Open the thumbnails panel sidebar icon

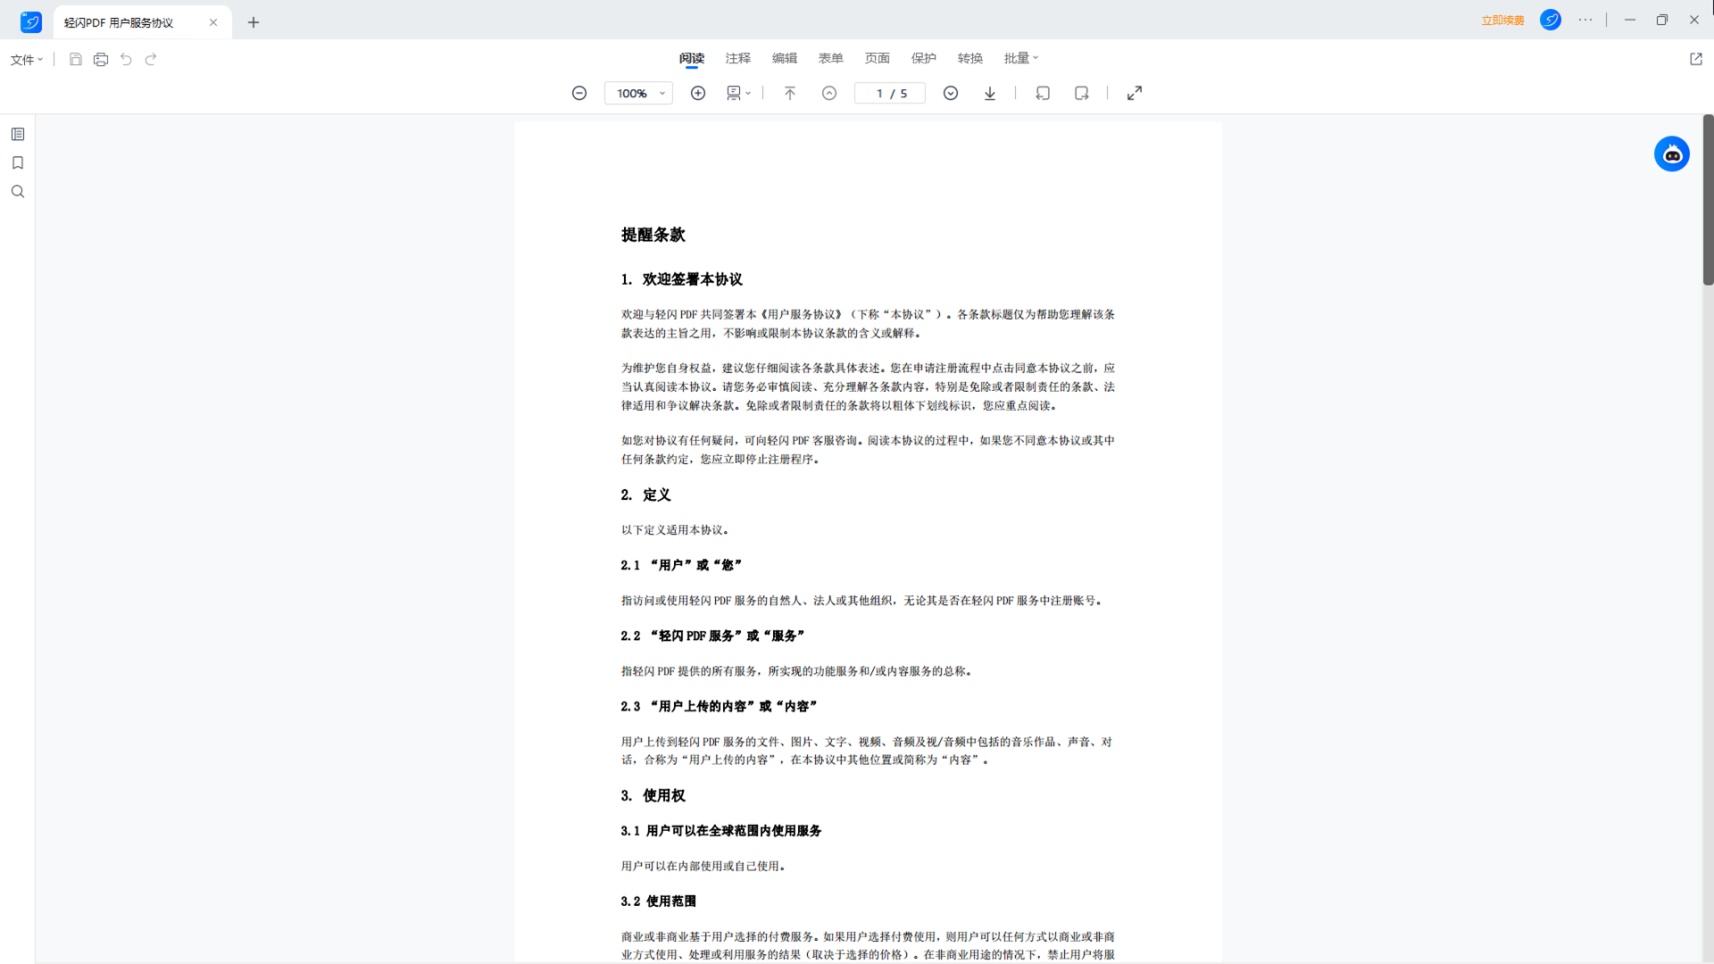[18, 134]
